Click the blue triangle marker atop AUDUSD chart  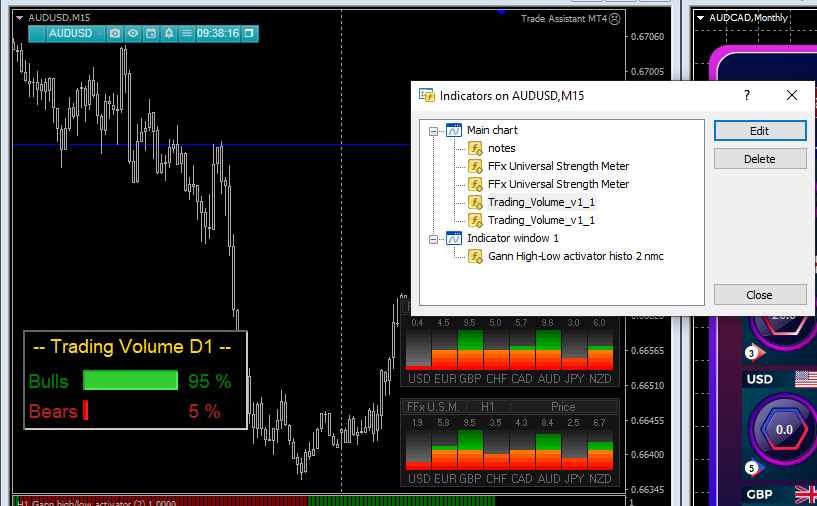(x=501, y=12)
